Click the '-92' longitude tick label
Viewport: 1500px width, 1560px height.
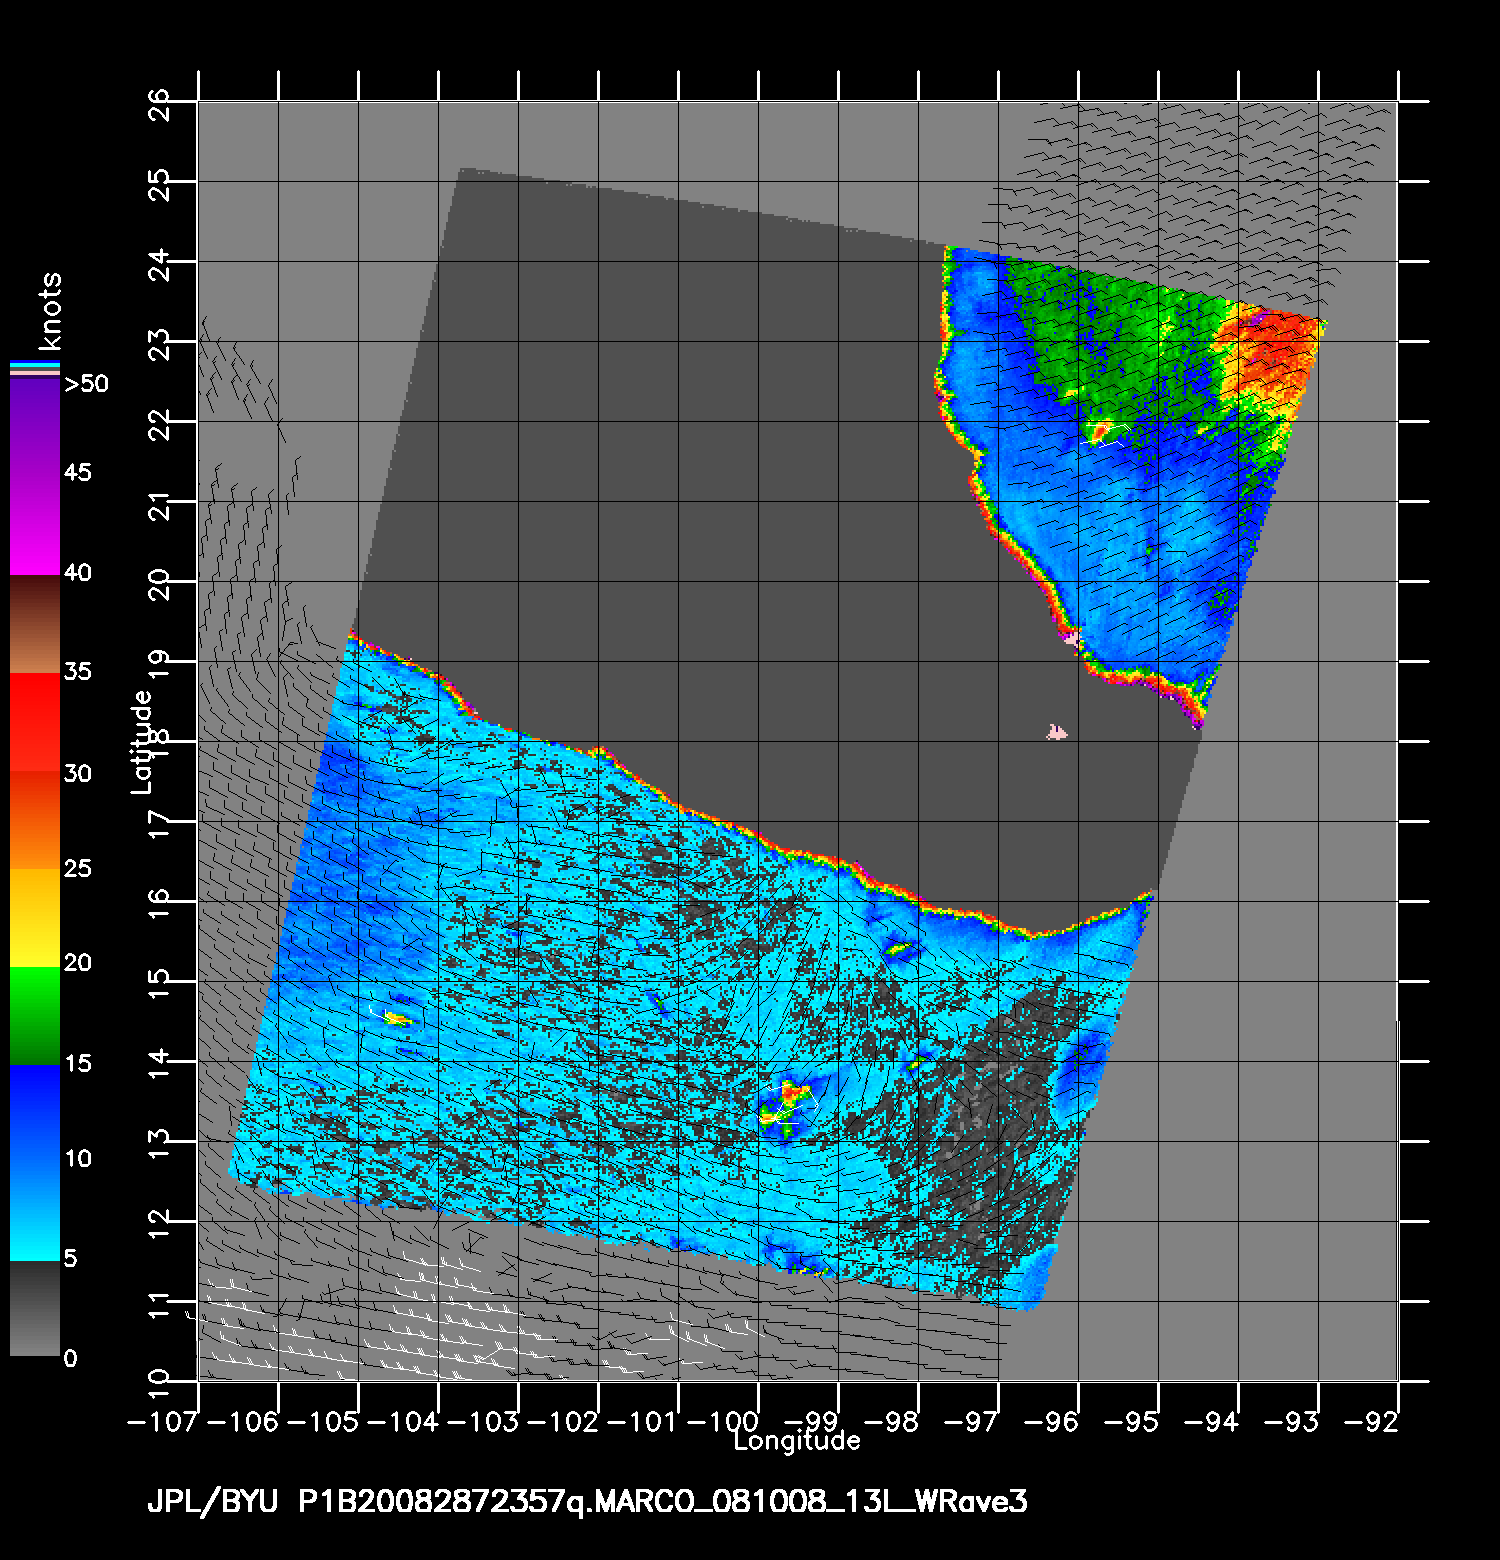(x=1371, y=1421)
